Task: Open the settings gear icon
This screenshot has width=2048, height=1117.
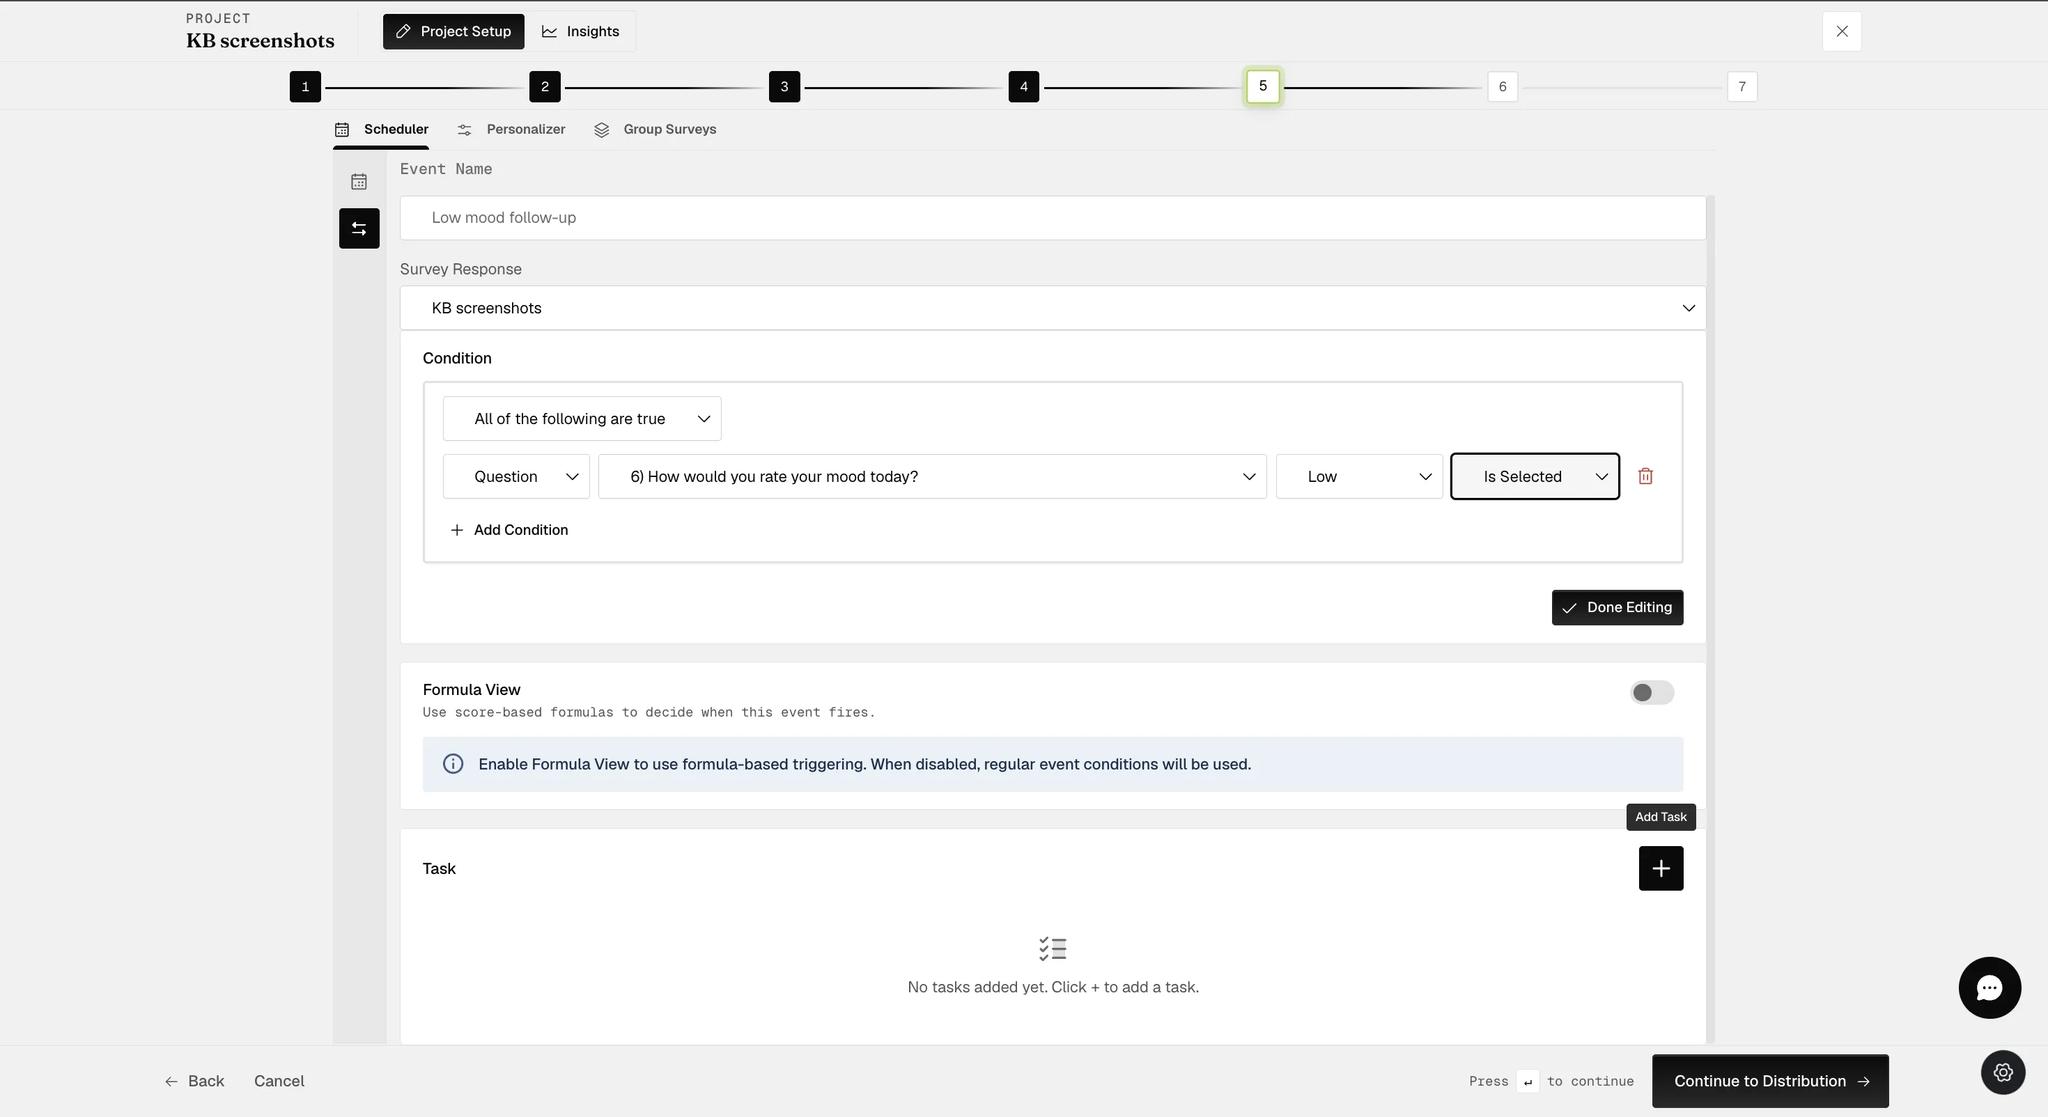Action: tap(2003, 1072)
